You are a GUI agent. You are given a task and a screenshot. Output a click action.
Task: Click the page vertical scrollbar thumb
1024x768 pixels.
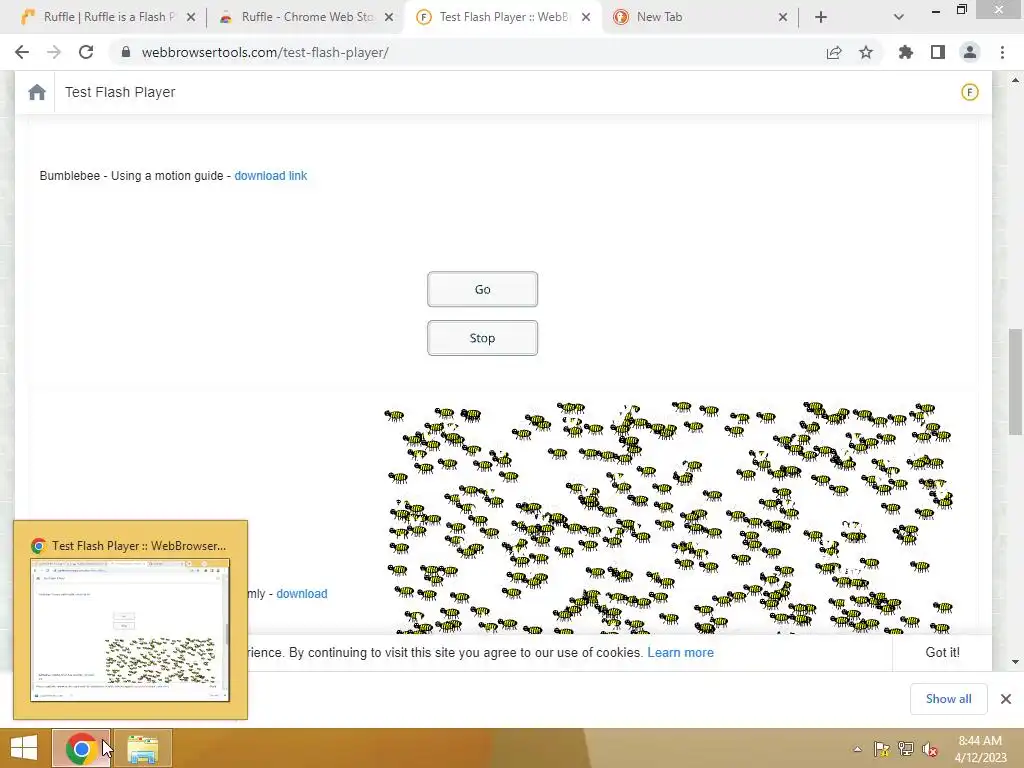coord(1015,382)
